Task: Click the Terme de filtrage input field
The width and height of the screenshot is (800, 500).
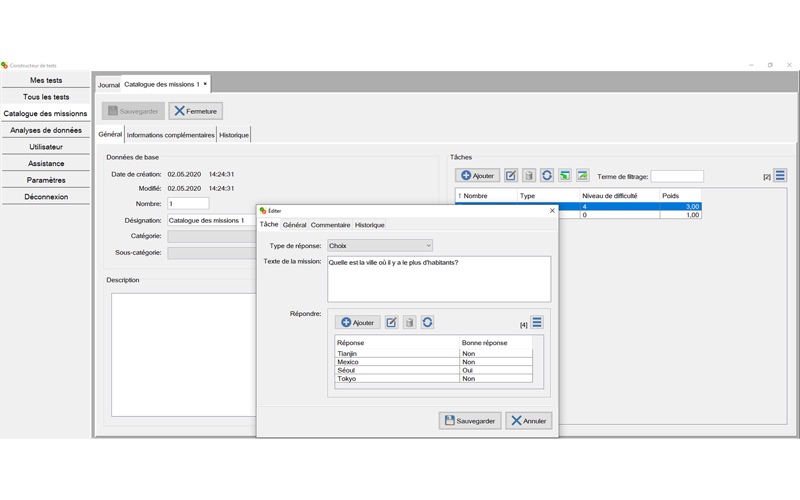Action: (677, 177)
